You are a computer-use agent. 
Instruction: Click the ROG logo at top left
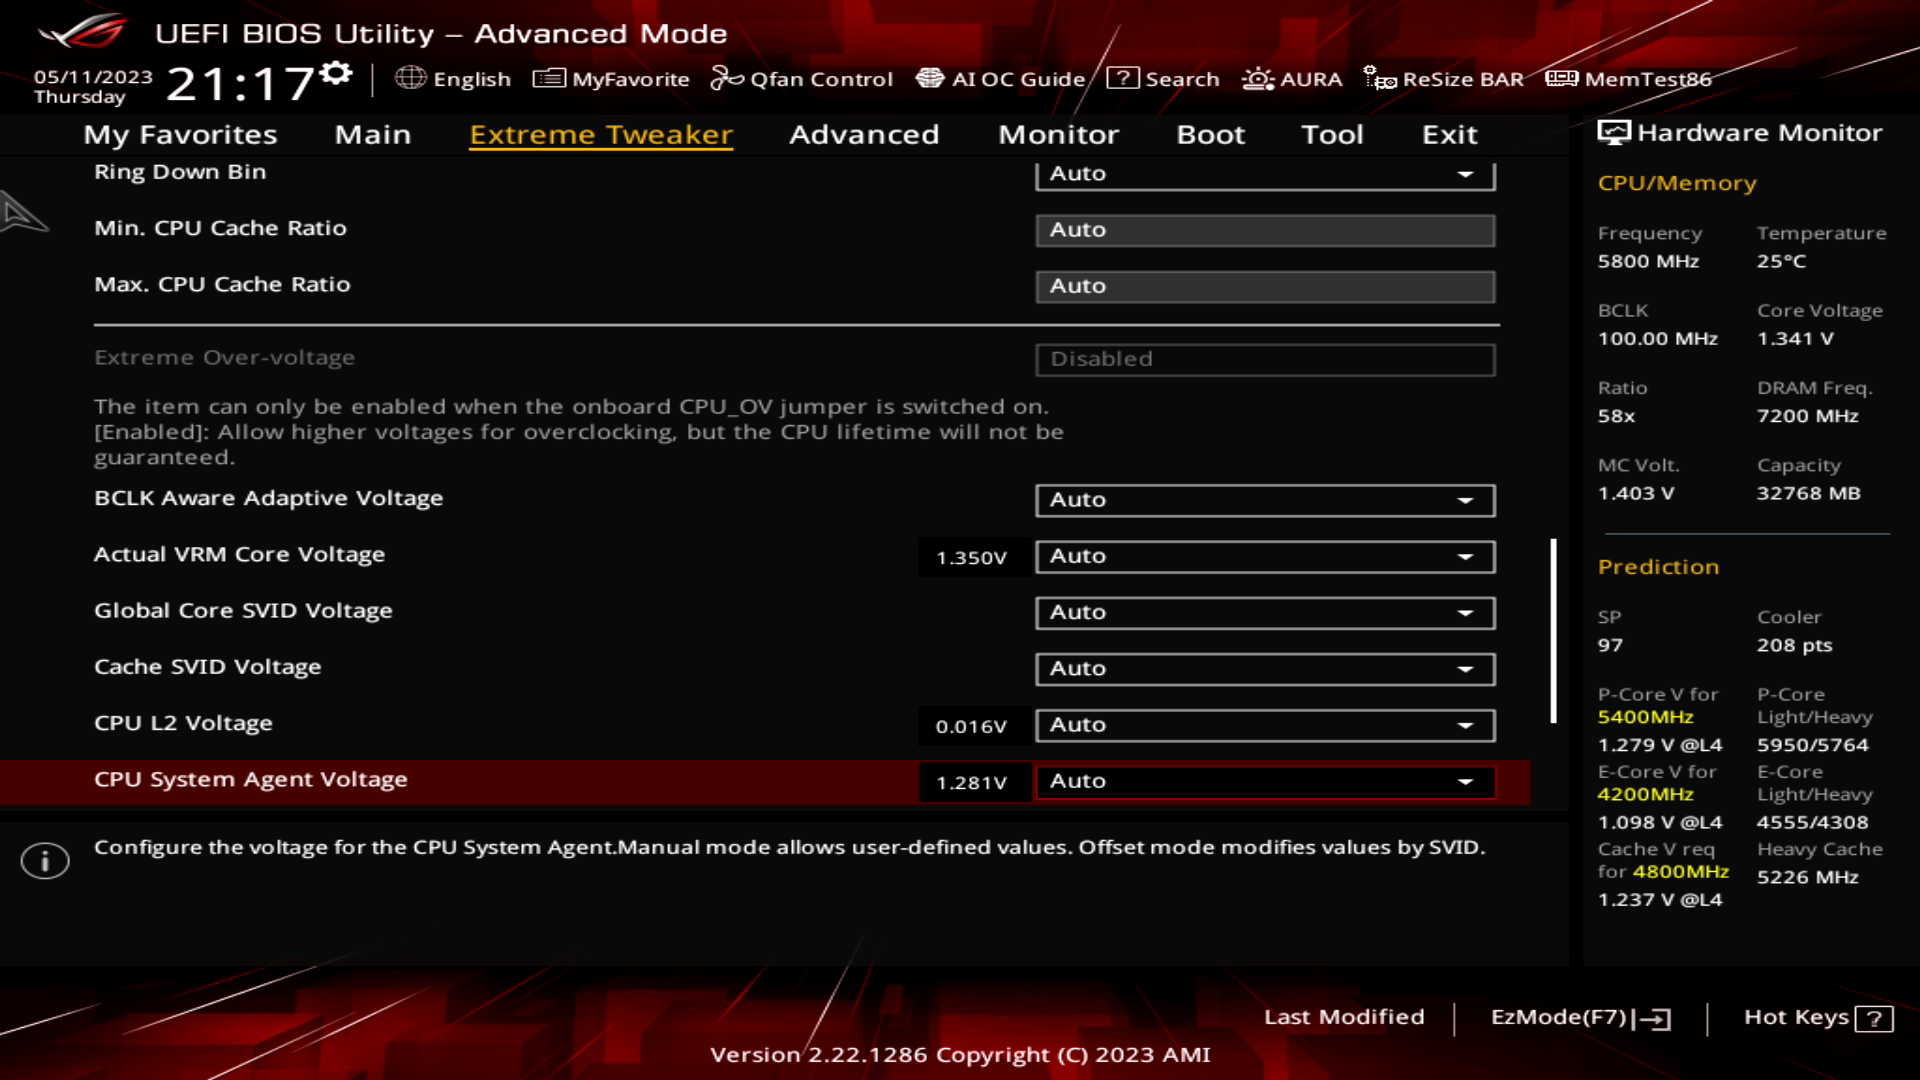tap(84, 32)
